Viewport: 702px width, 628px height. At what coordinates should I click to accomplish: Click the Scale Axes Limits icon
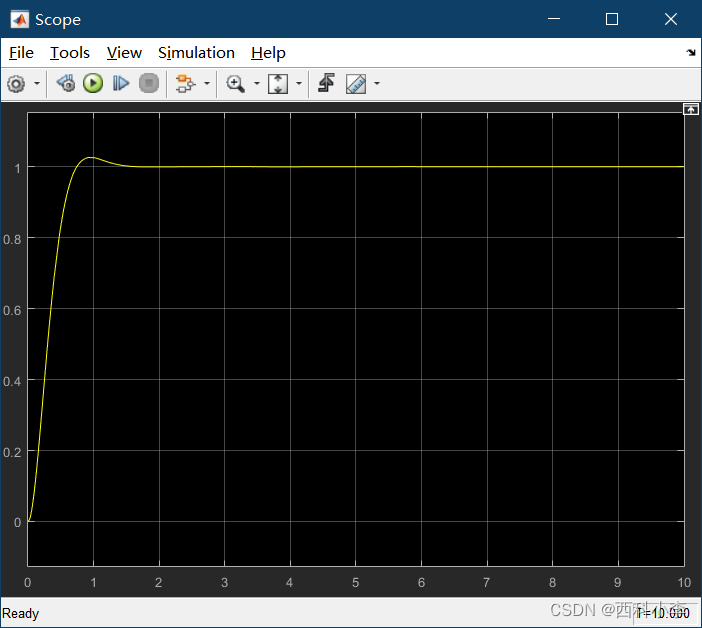(x=278, y=84)
